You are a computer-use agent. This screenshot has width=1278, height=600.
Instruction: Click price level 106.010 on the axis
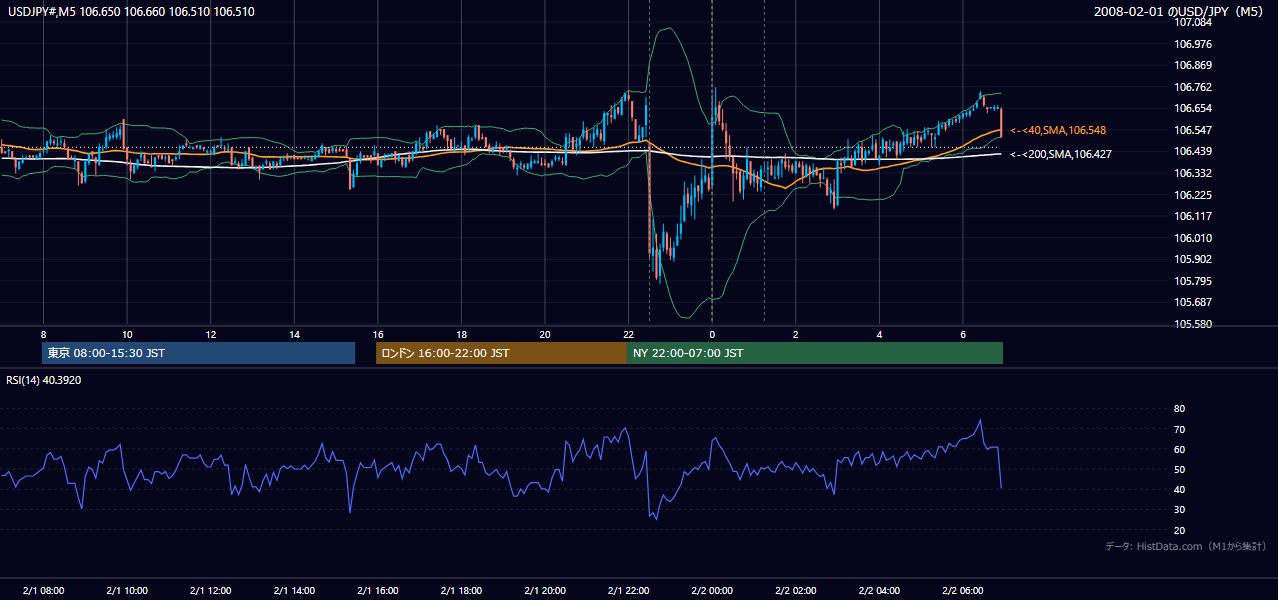[x=1193, y=238]
